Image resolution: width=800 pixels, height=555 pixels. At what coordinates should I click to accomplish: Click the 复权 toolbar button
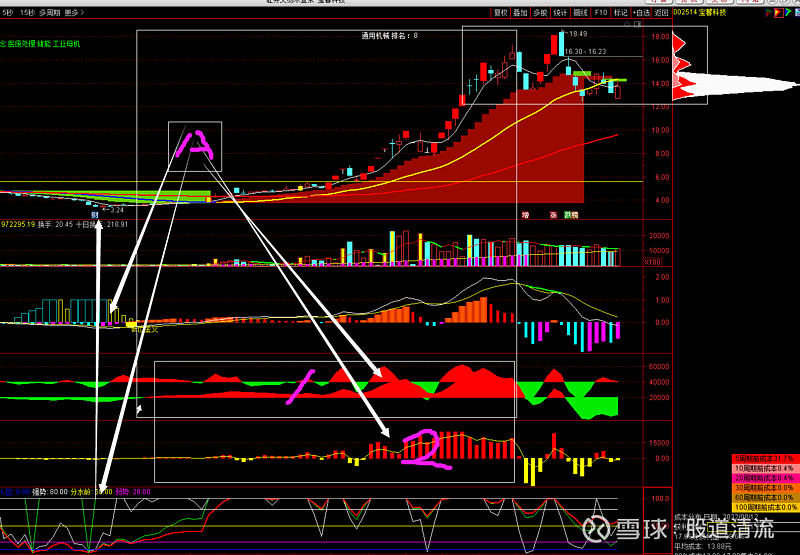click(x=502, y=13)
